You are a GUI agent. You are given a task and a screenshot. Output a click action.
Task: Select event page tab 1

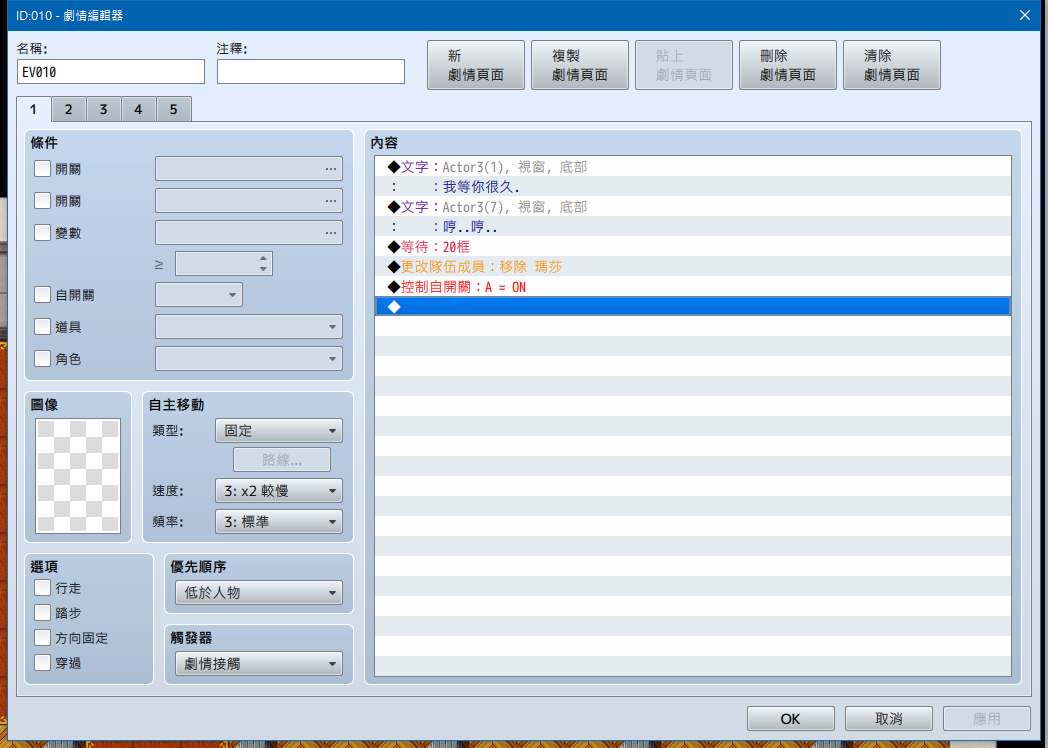[x=33, y=109]
